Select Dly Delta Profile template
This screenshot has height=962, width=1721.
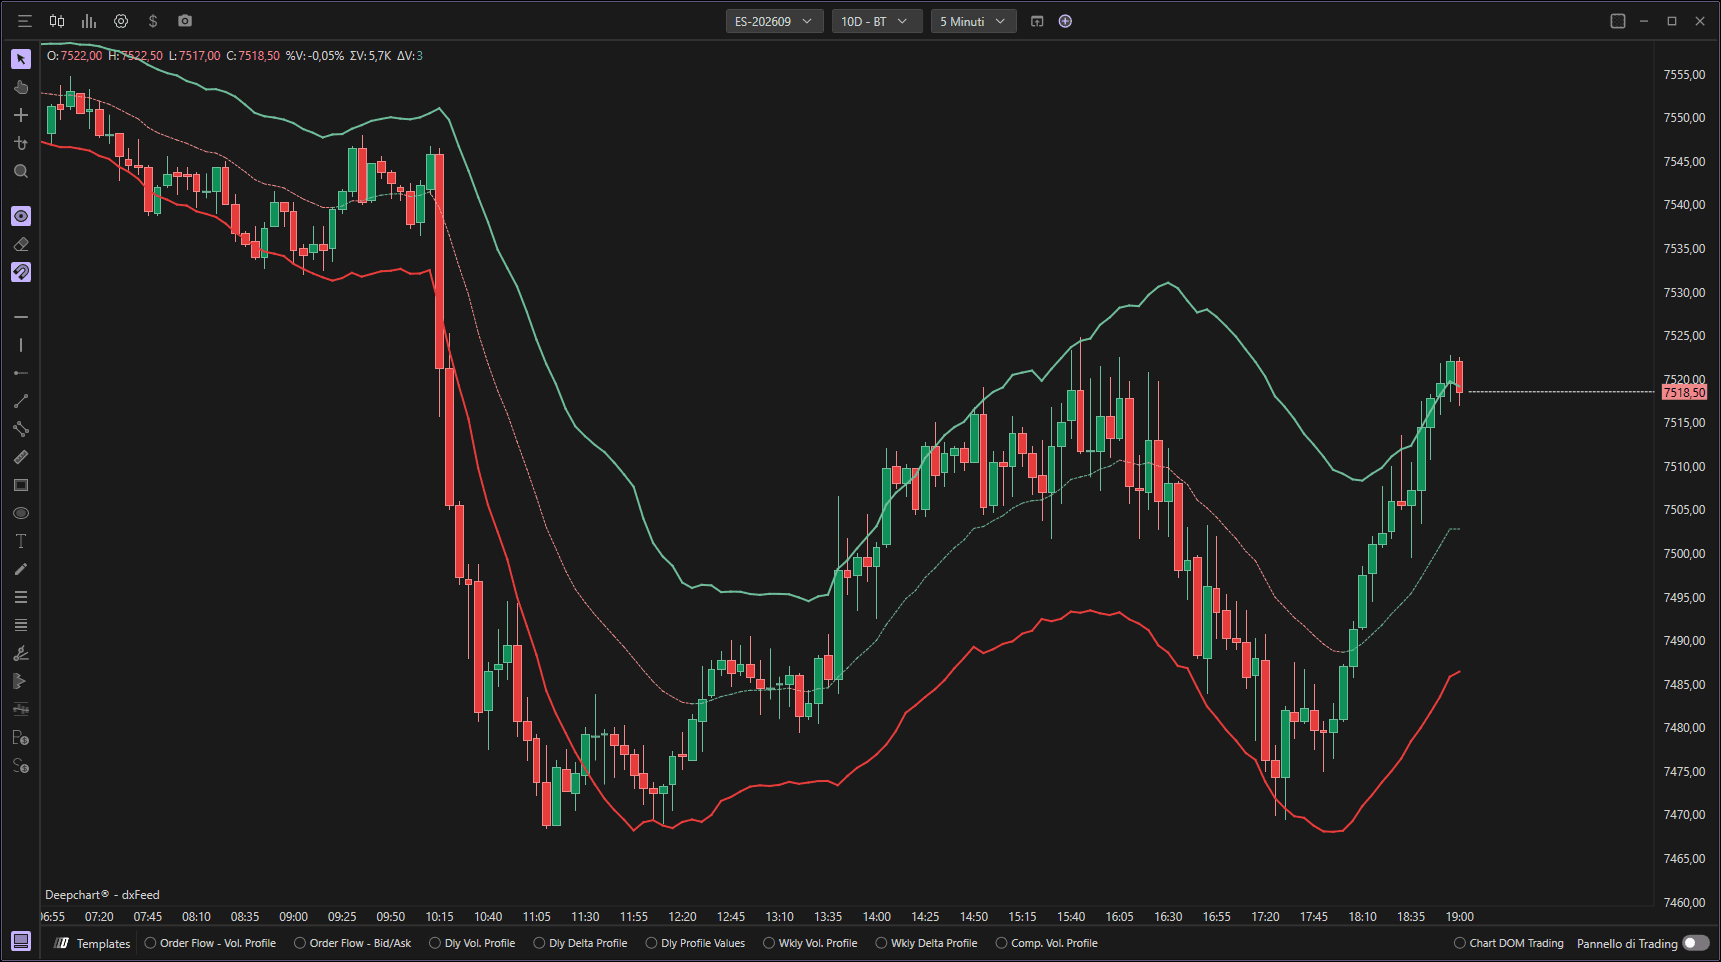(x=581, y=943)
